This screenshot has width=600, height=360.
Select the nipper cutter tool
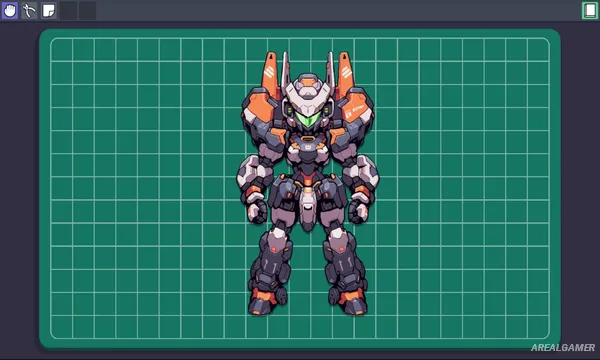pos(29,10)
